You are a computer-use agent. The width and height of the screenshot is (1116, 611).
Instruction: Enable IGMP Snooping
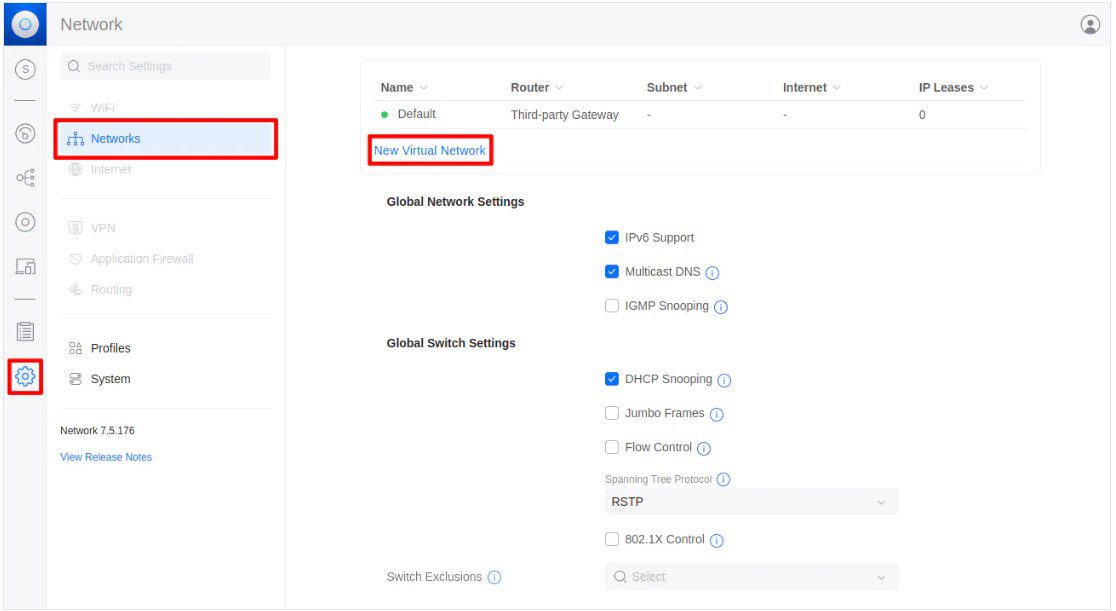tap(612, 306)
